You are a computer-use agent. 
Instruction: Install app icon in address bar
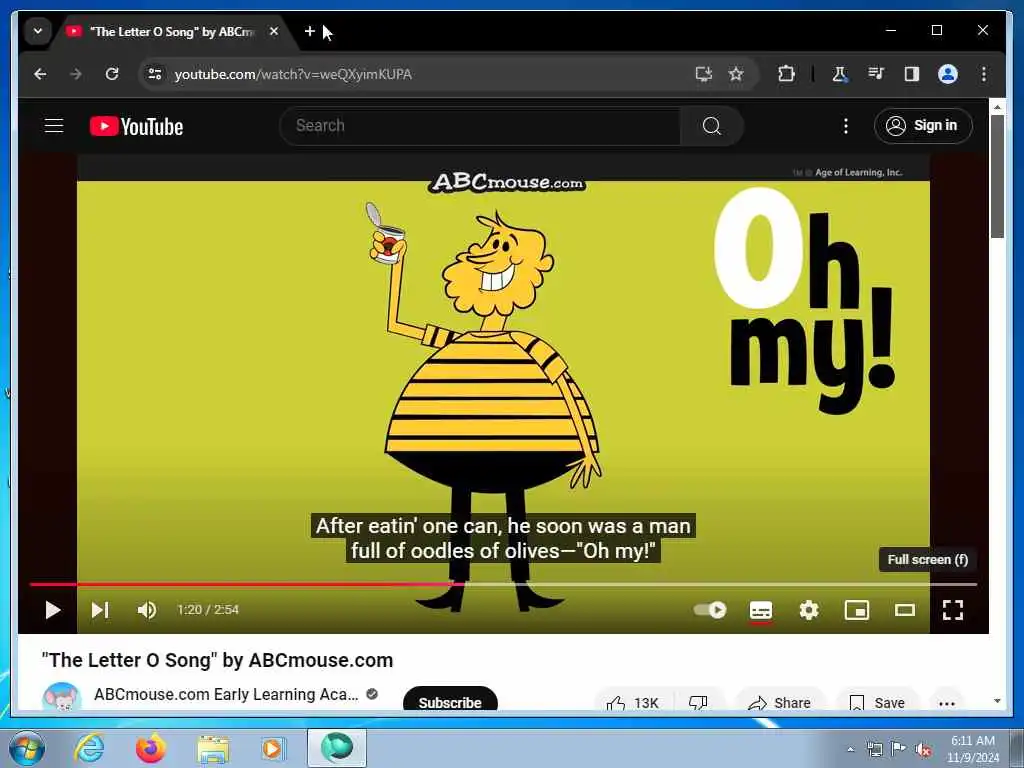(703, 74)
